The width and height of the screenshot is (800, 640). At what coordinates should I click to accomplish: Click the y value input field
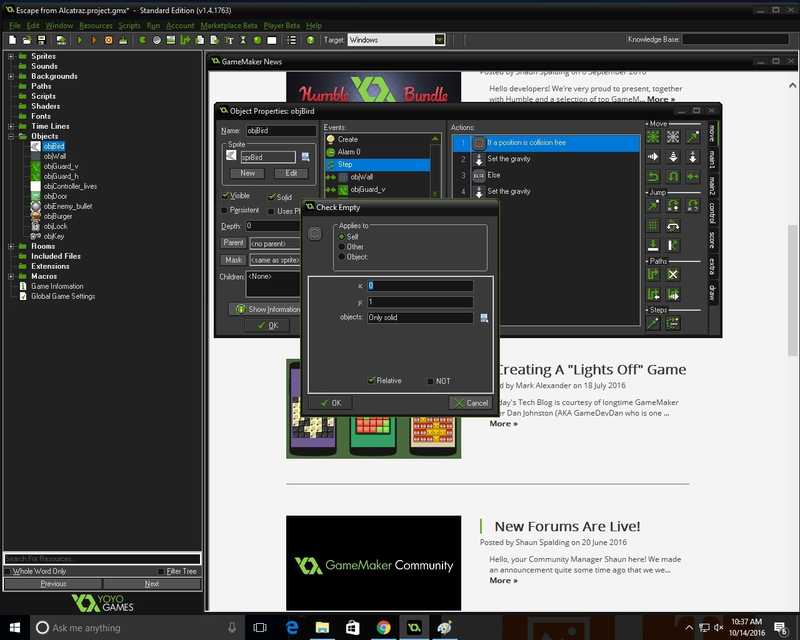(419, 302)
